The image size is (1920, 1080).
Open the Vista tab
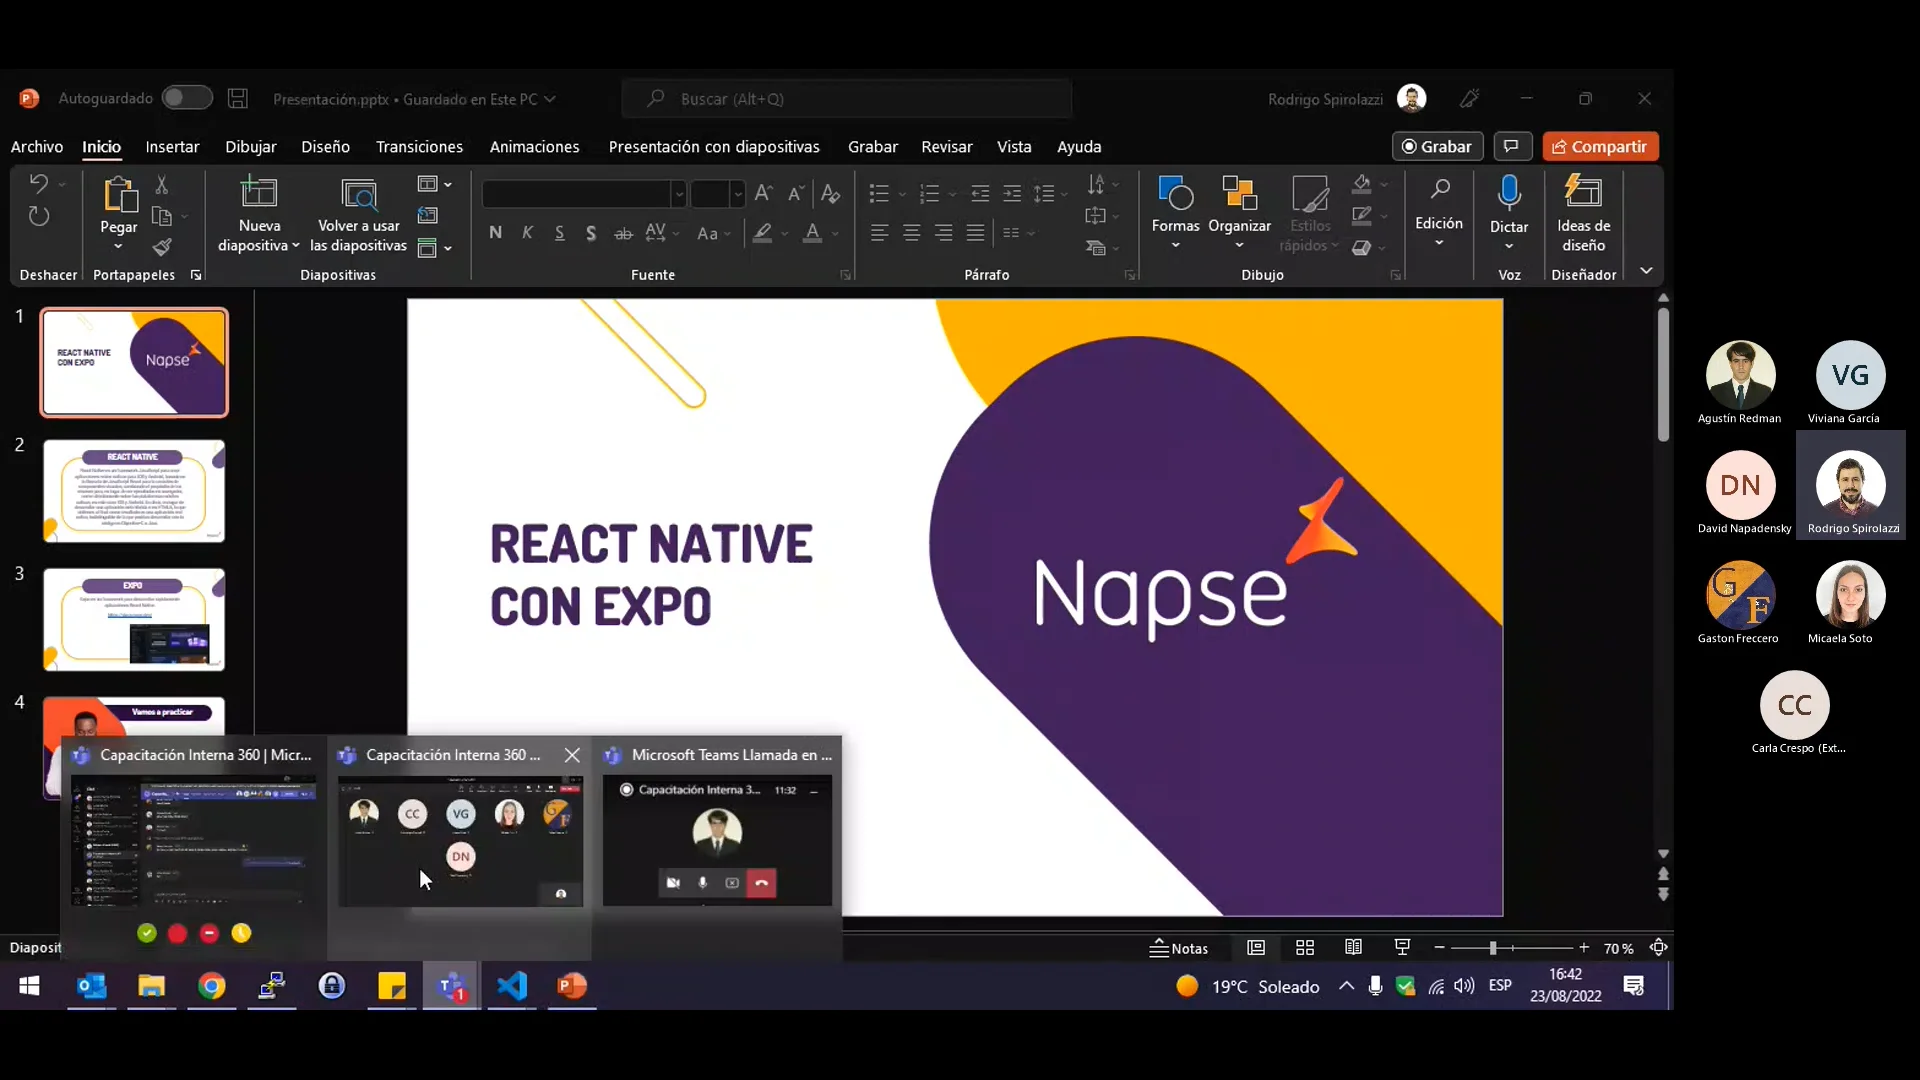(x=1014, y=146)
